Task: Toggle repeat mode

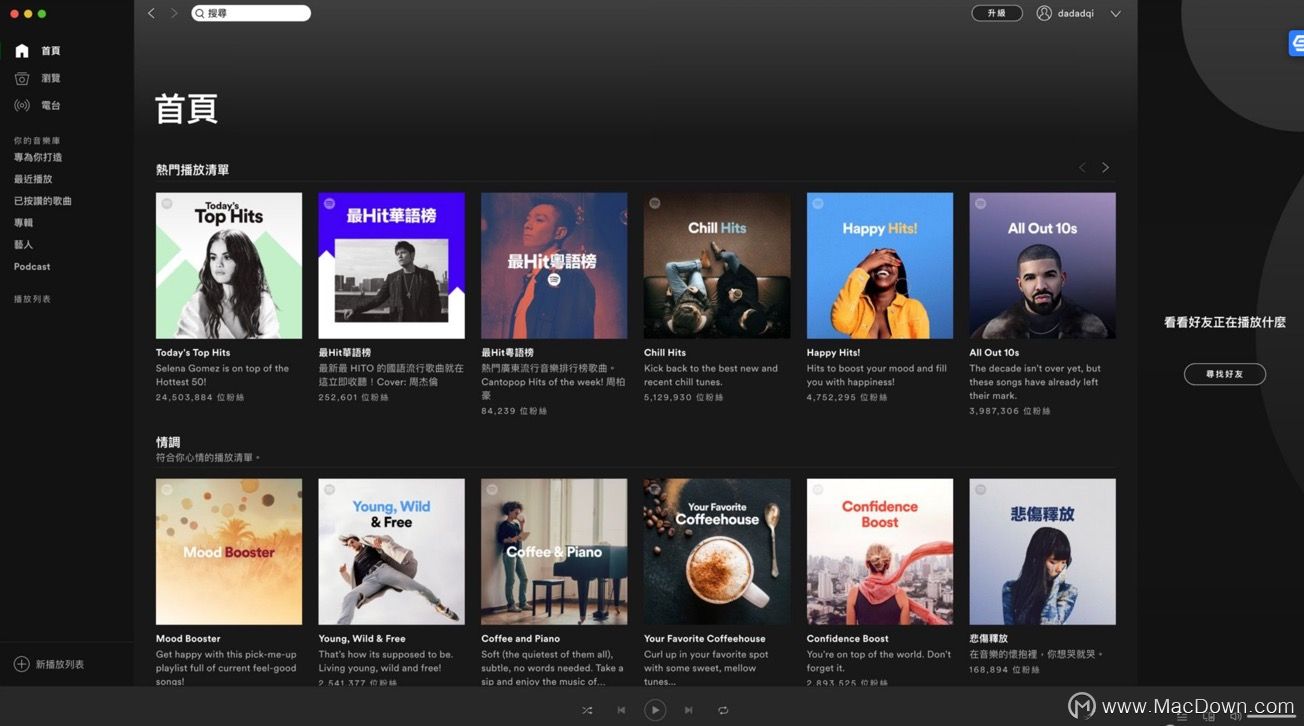Action: [723, 710]
